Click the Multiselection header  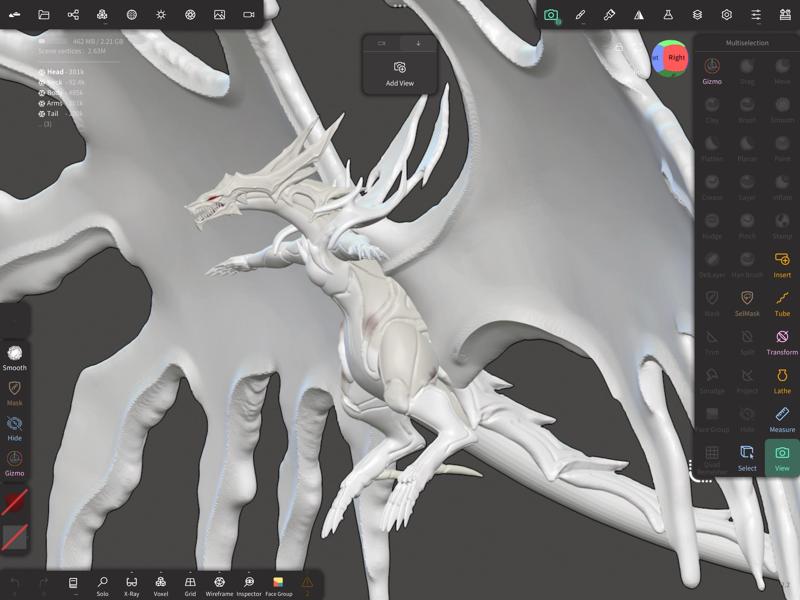[747, 43]
